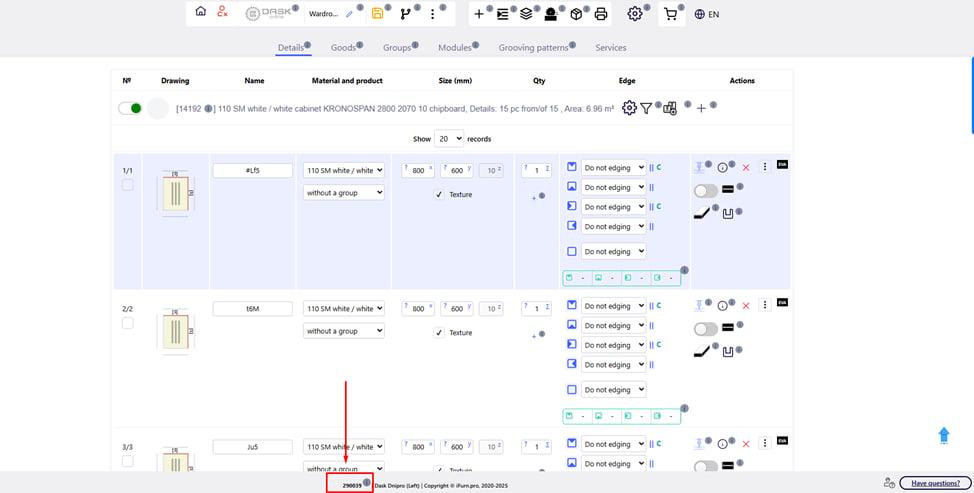Switch to the Goods tab
This screenshot has width=974, height=493.
coord(343,48)
